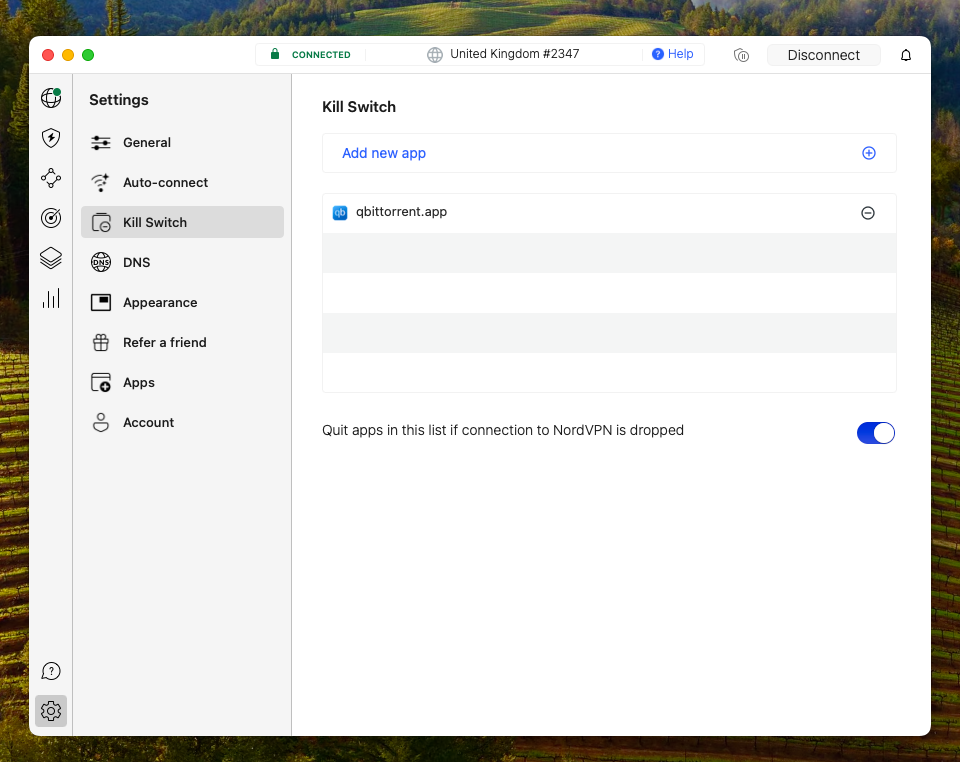Screen dimensions: 960x762
Task: Click the green lock connected icon
Action: (x=275, y=54)
